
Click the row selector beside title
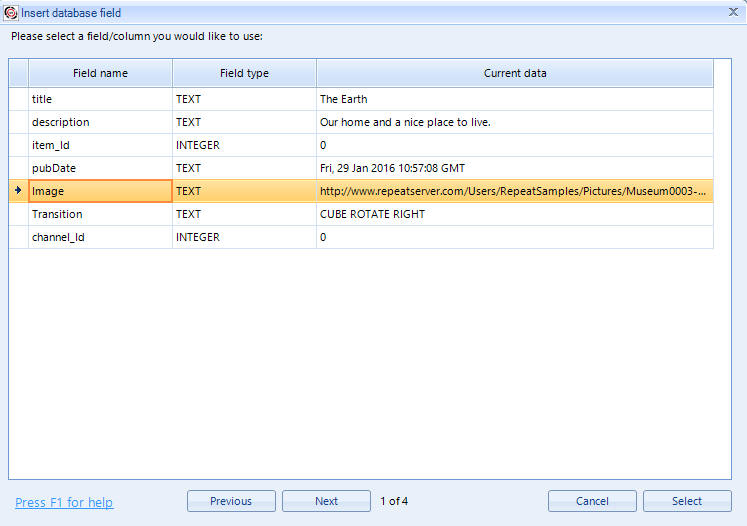(19, 99)
